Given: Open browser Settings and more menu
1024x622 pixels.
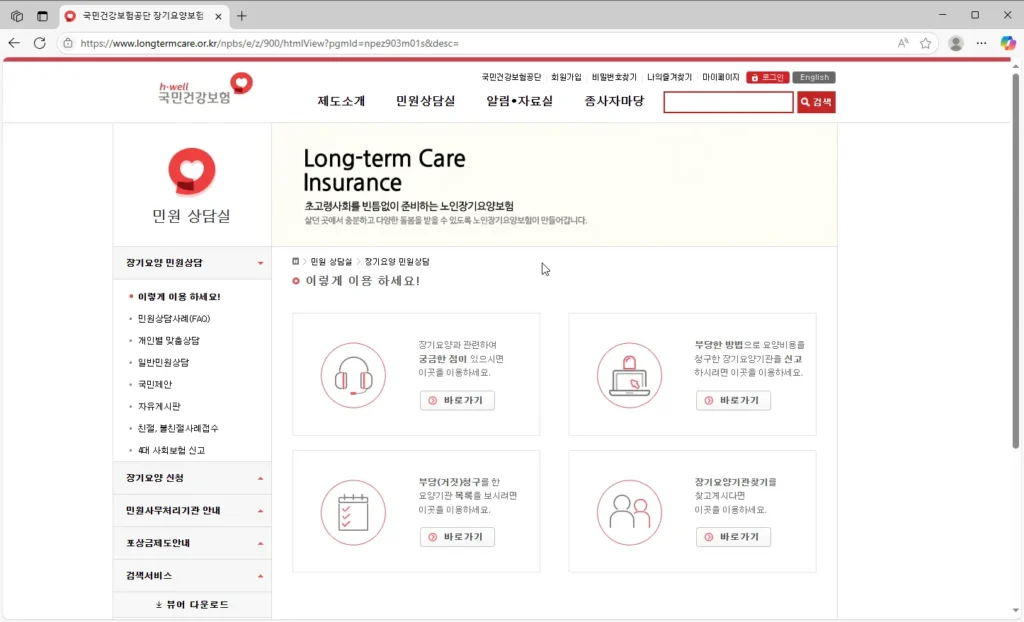Looking at the screenshot, I should [982, 43].
